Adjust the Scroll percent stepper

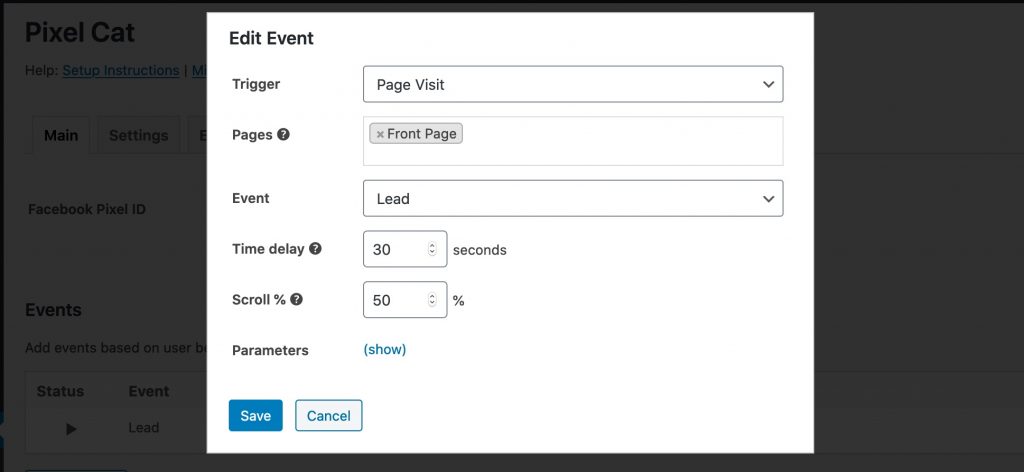click(432, 300)
